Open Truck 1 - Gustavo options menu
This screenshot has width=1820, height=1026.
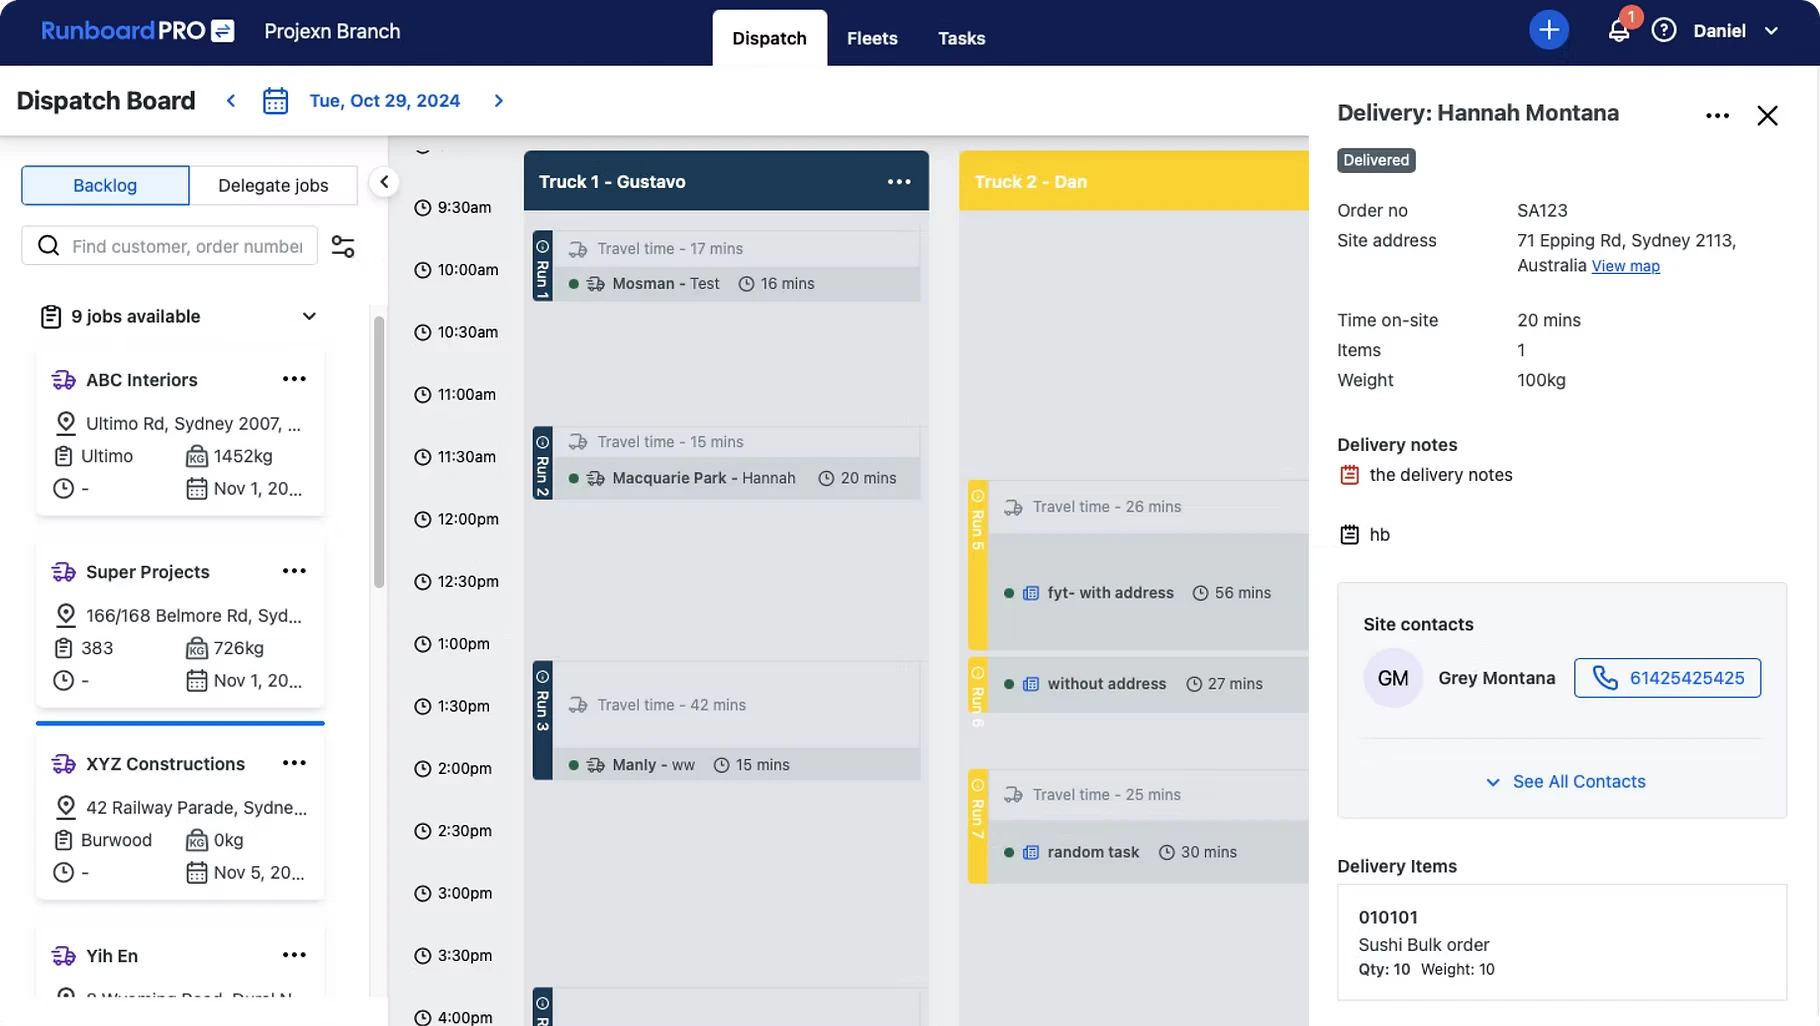click(x=898, y=181)
